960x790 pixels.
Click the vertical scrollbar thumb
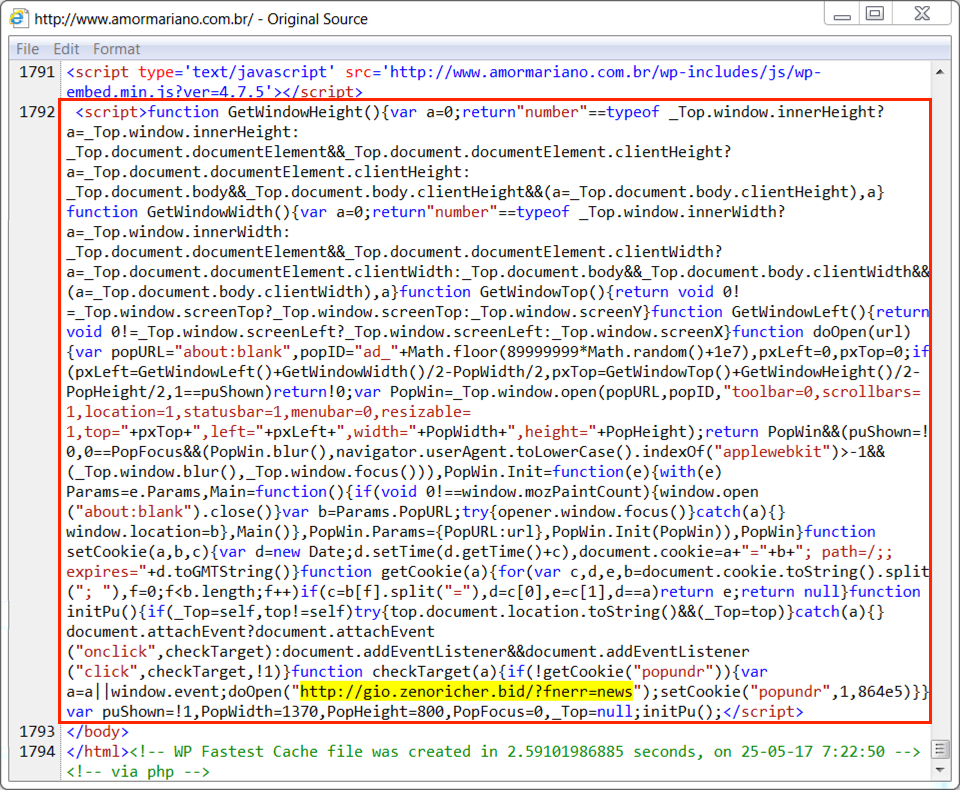940,749
